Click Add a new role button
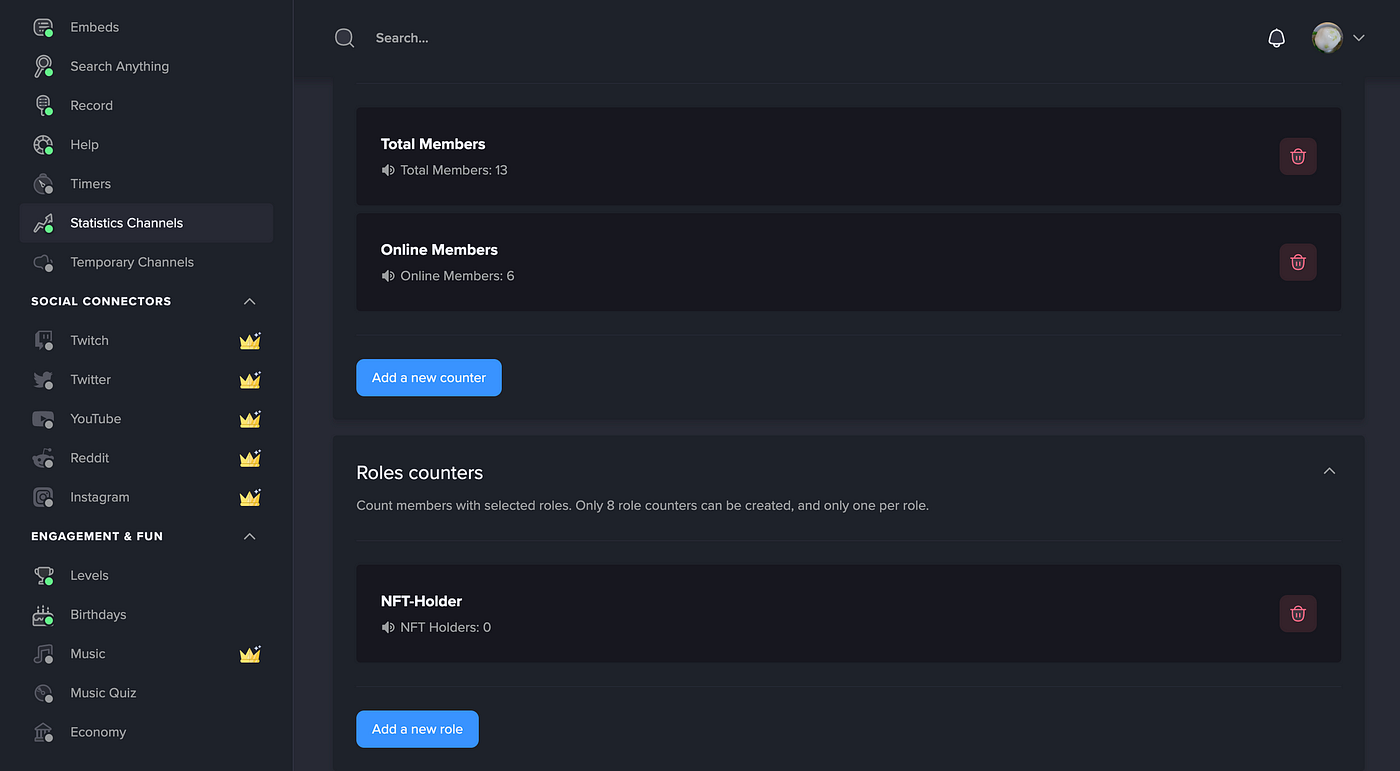Screen dimensions: 1400x771 coord(417,729)
